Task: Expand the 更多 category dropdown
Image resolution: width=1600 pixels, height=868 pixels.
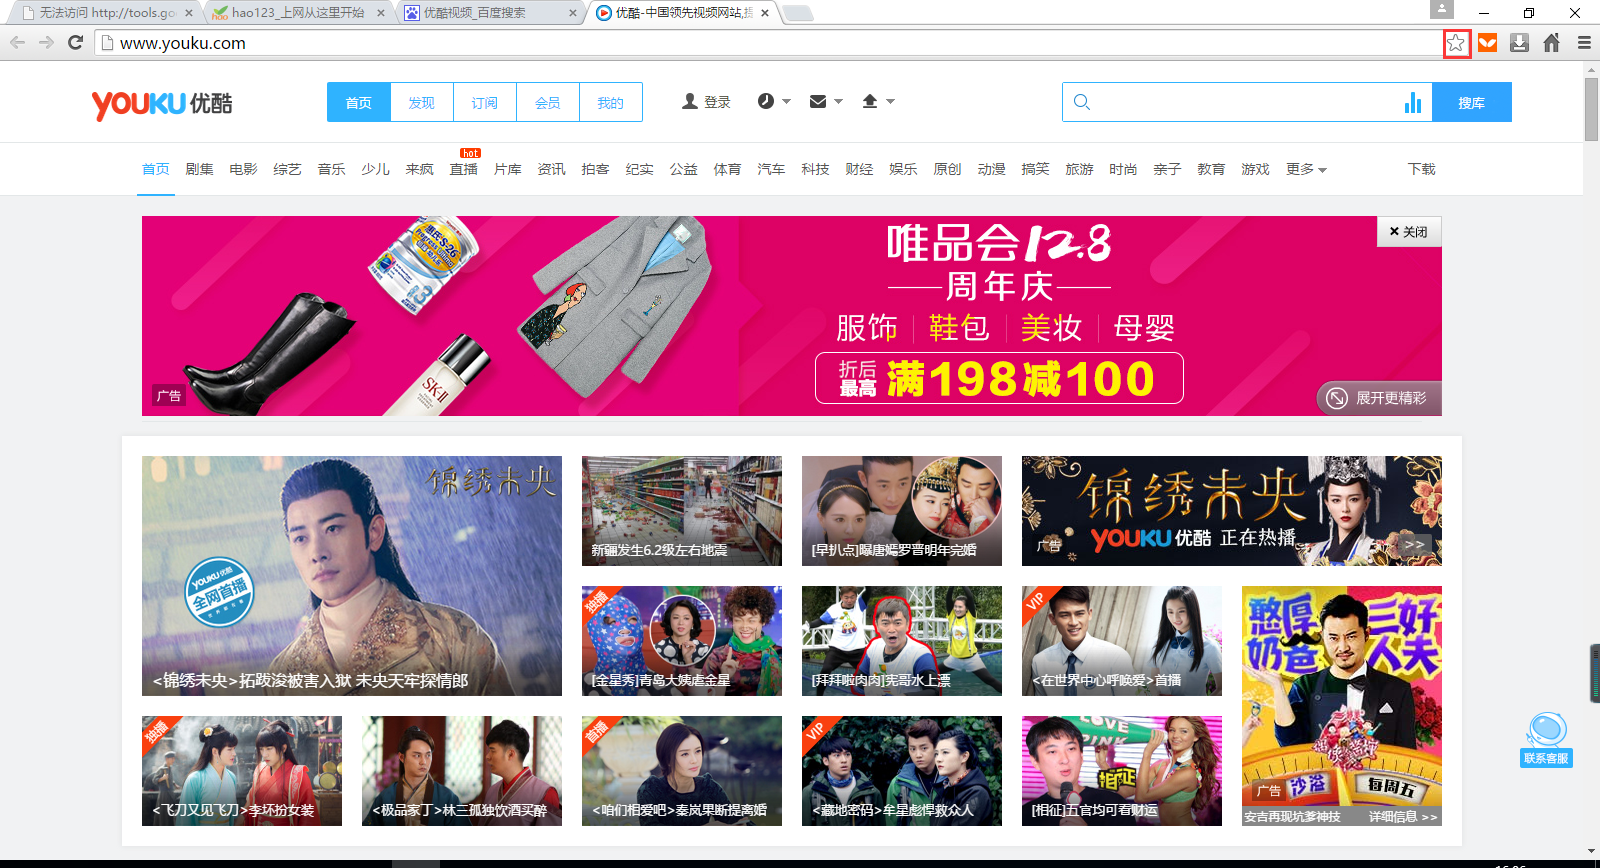Action: (1306, 169)
